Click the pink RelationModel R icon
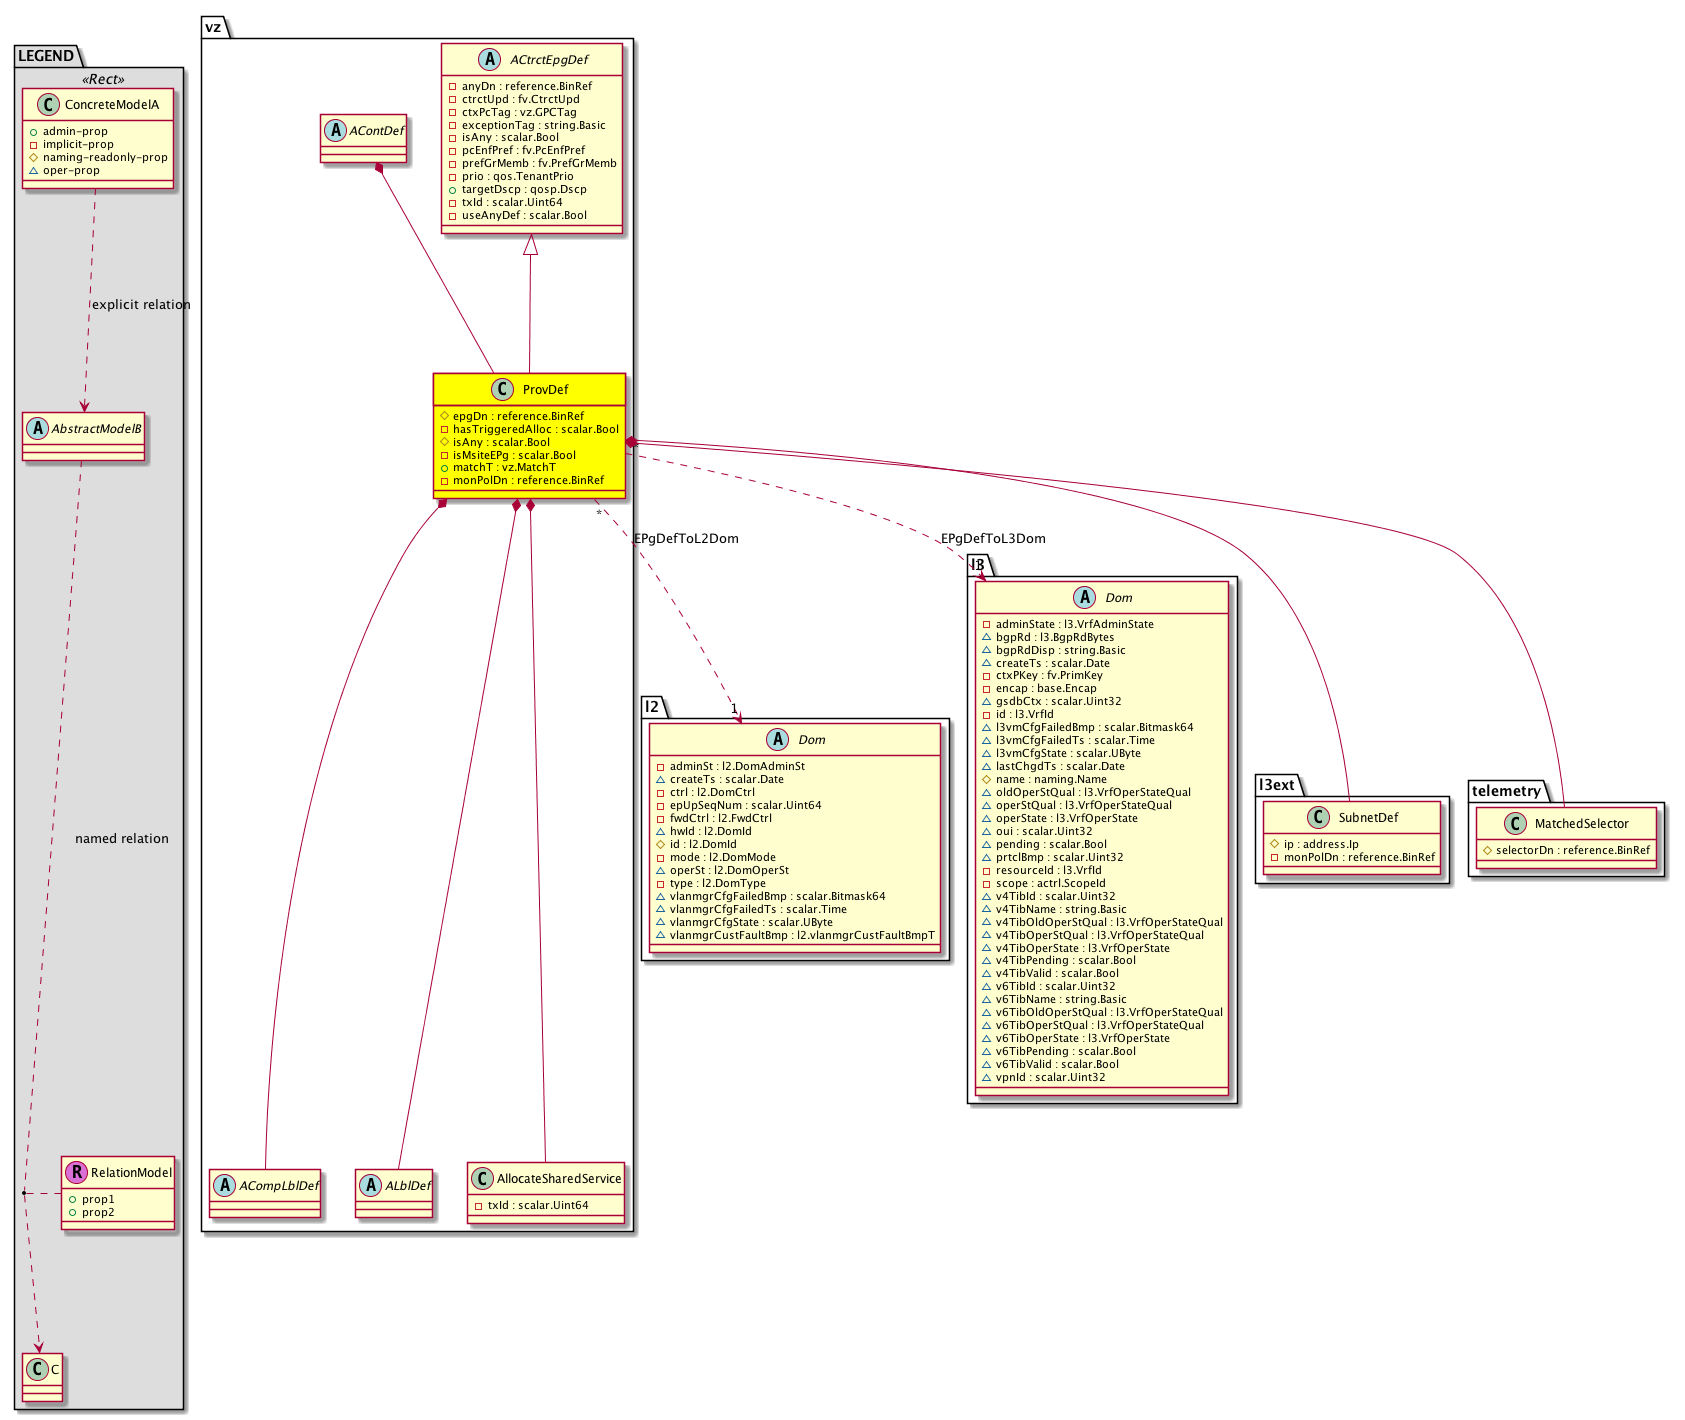This screenshot has height=1420, width=1685. (76, 1172)
